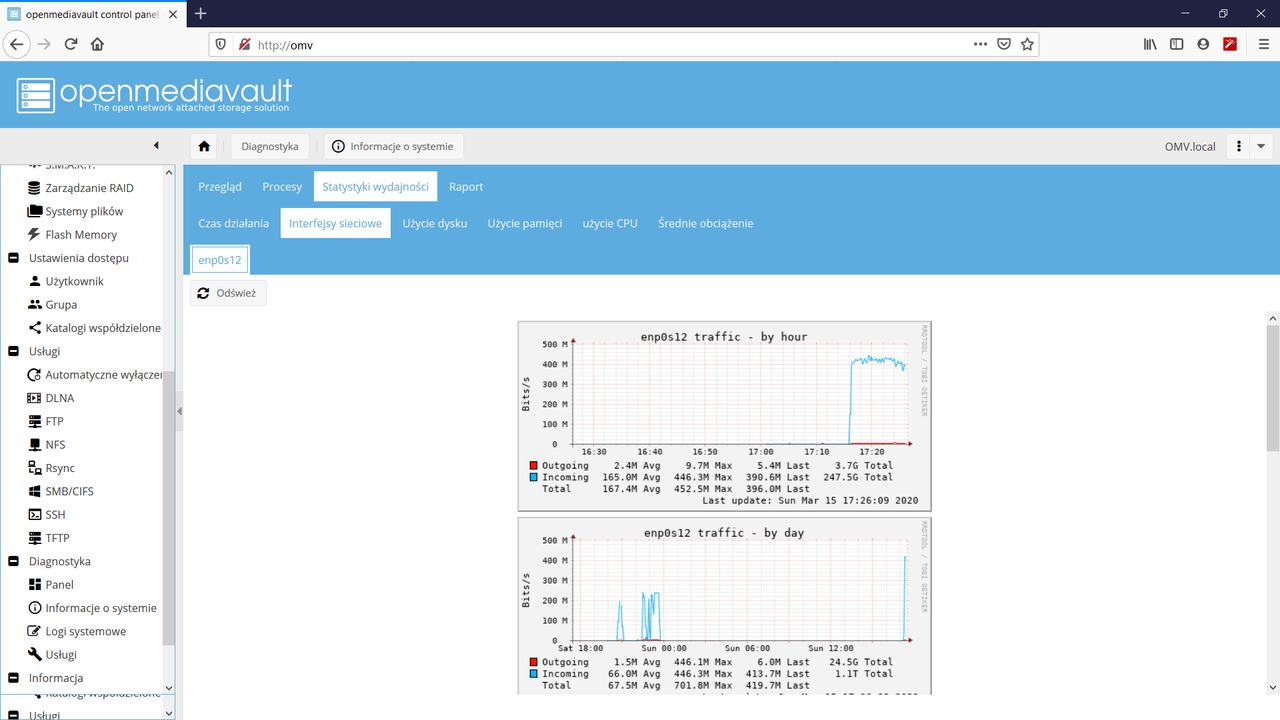This screenshot has width=1280, height=720.
Task: Open the three-dot user menu icon
Action: point(1239,146)
